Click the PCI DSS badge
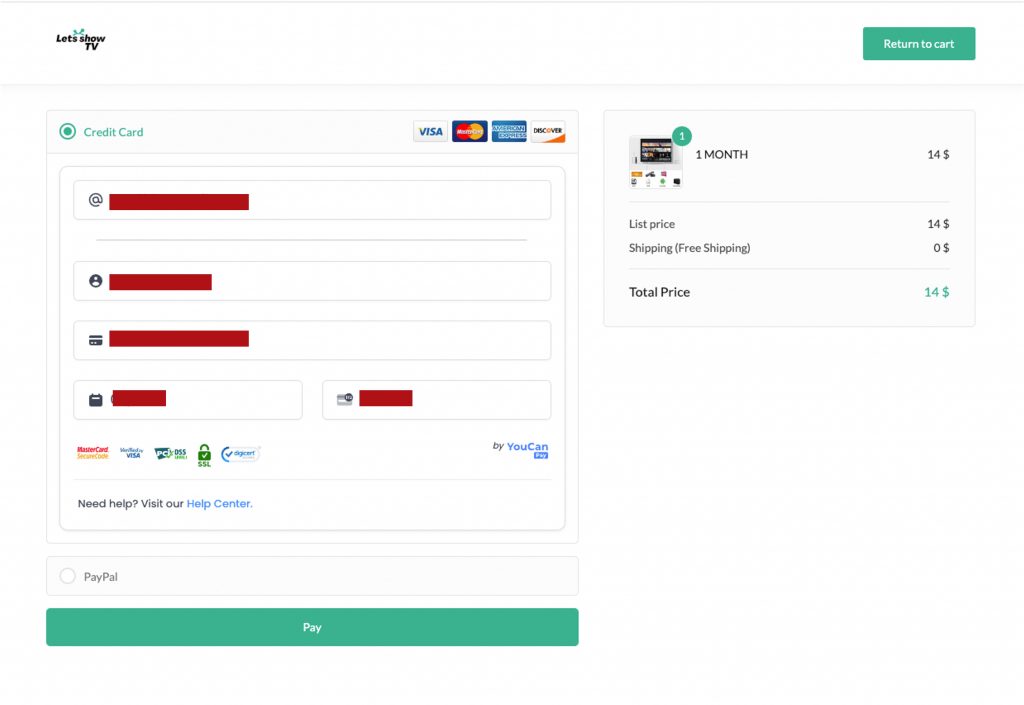This screenshot has height=705, width=1024. click(170, 454)
